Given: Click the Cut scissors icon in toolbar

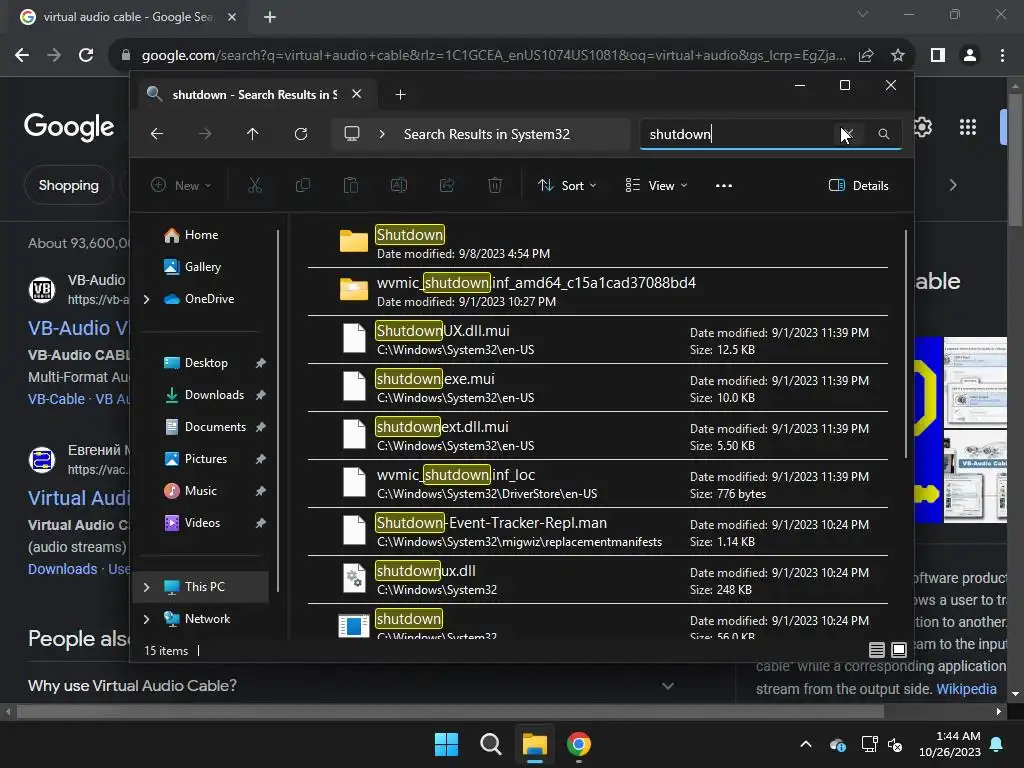Looking at the screenshot, I should coord(255,185).
